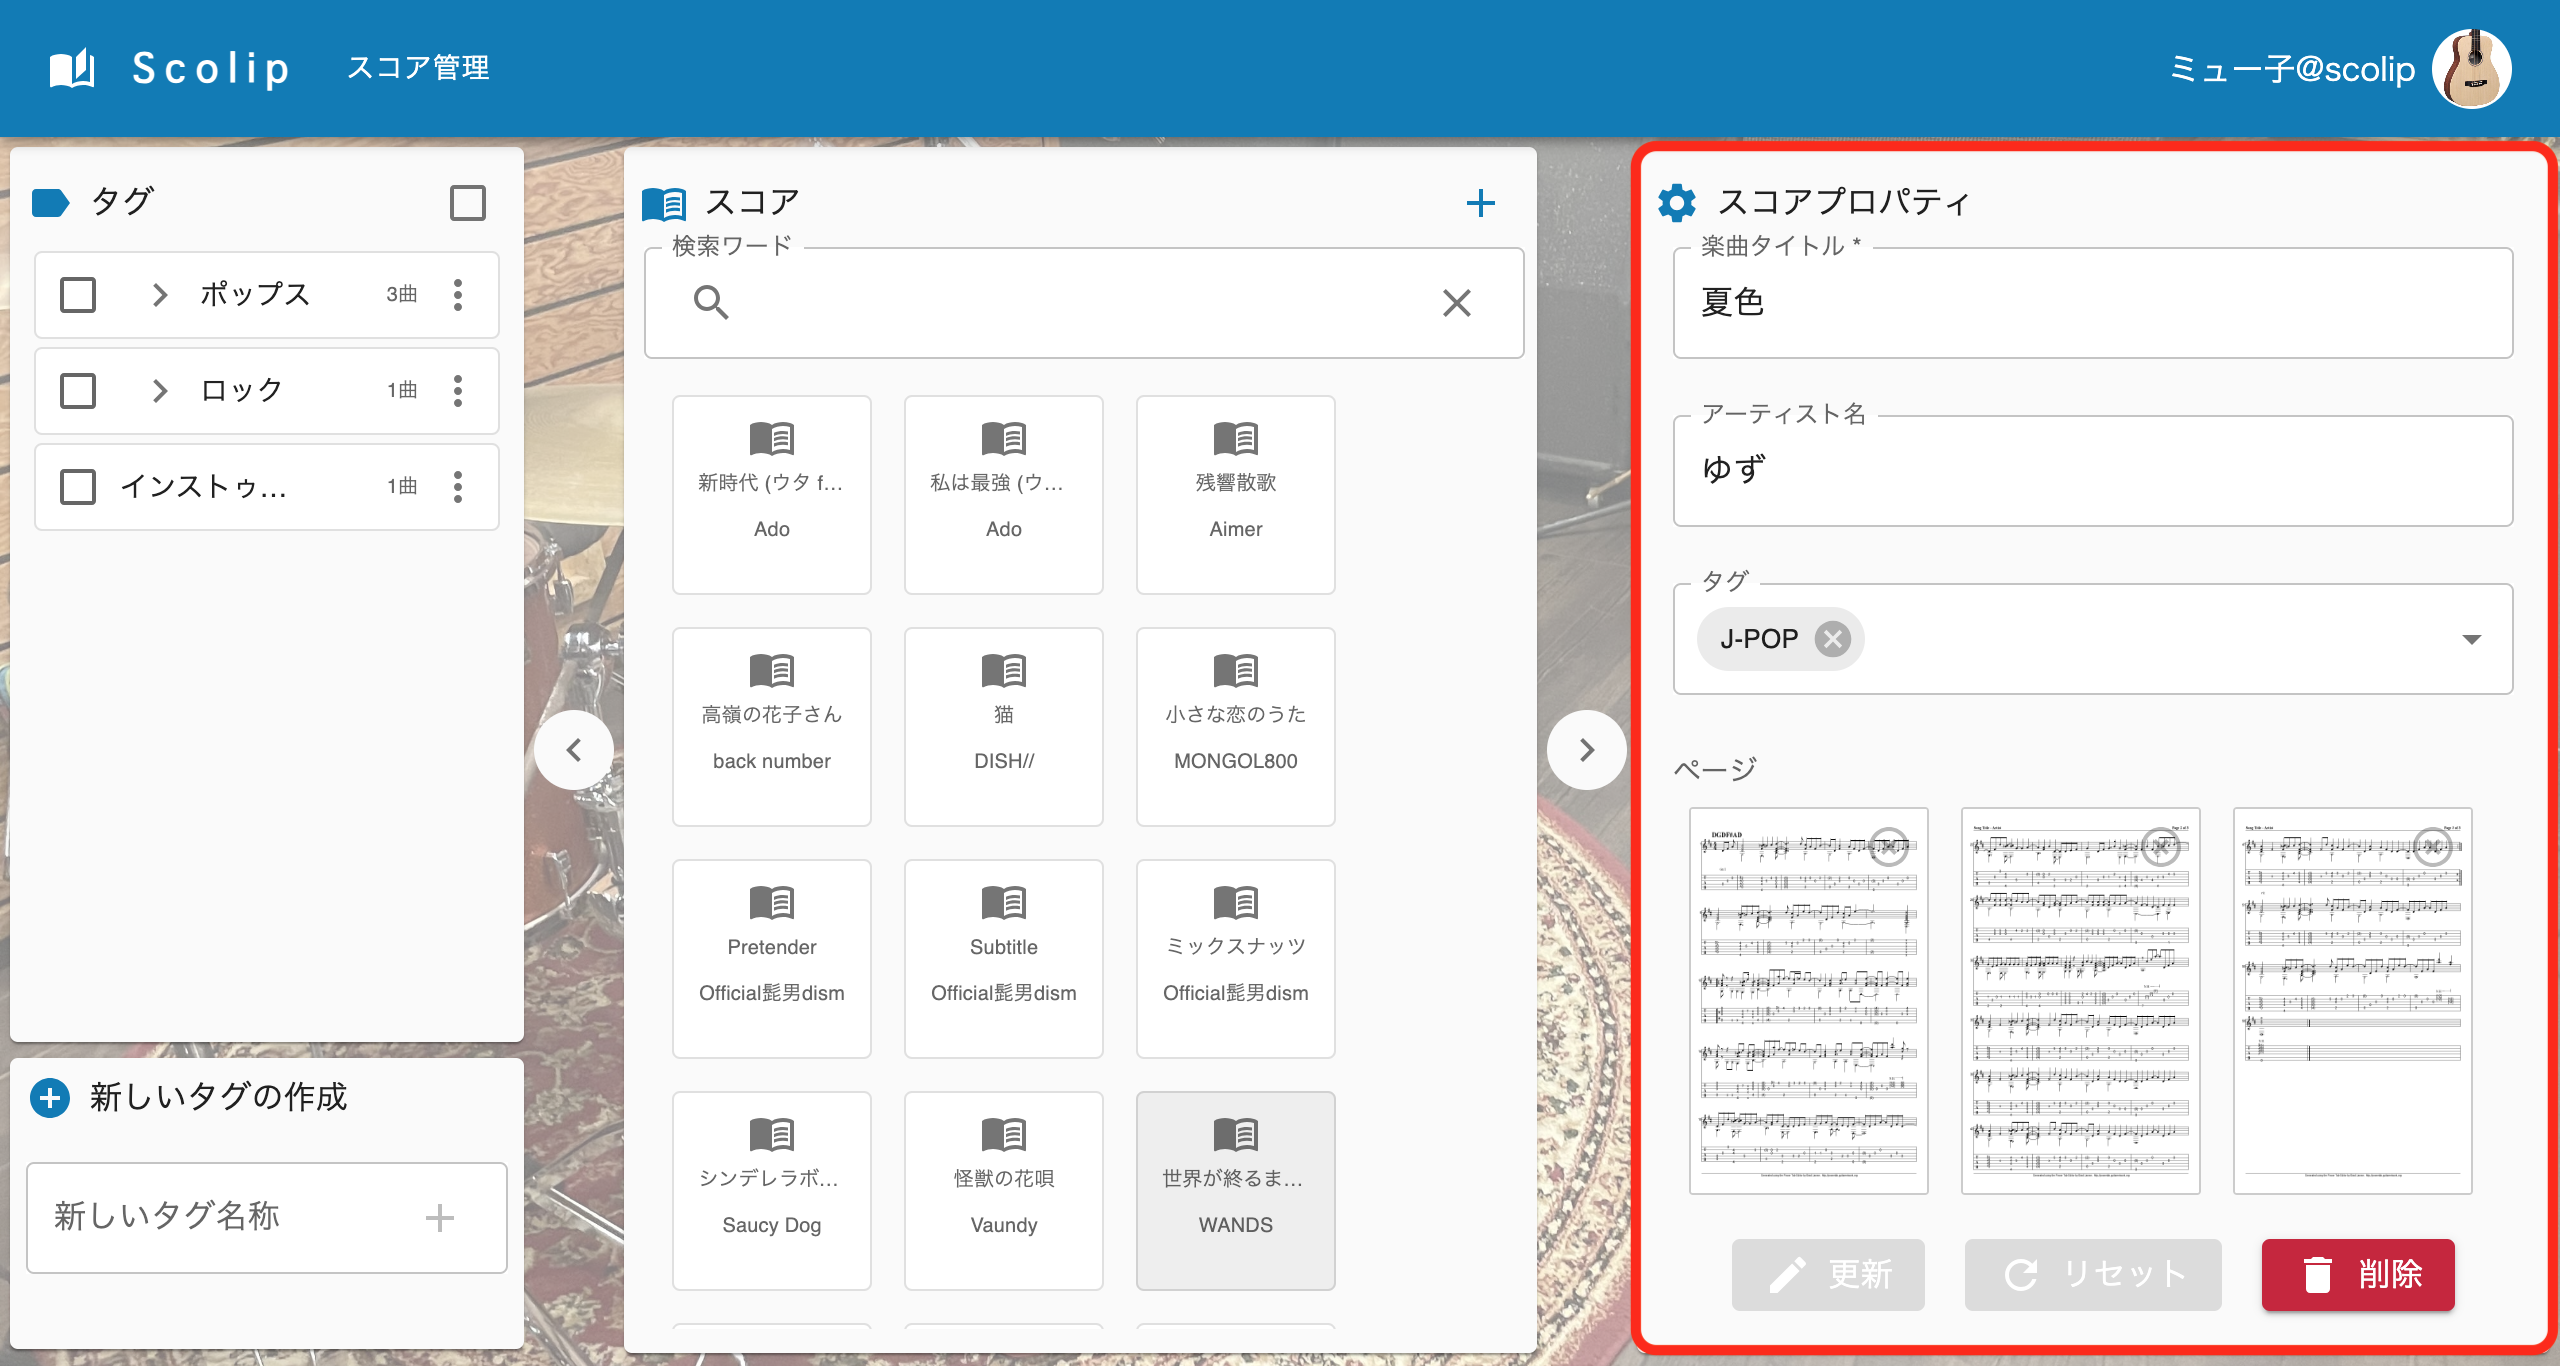The height and width of the screenshot is (1366, 2560).
Task: Click the blue book icon in the スコア panel header
Action: click(664, 203)
